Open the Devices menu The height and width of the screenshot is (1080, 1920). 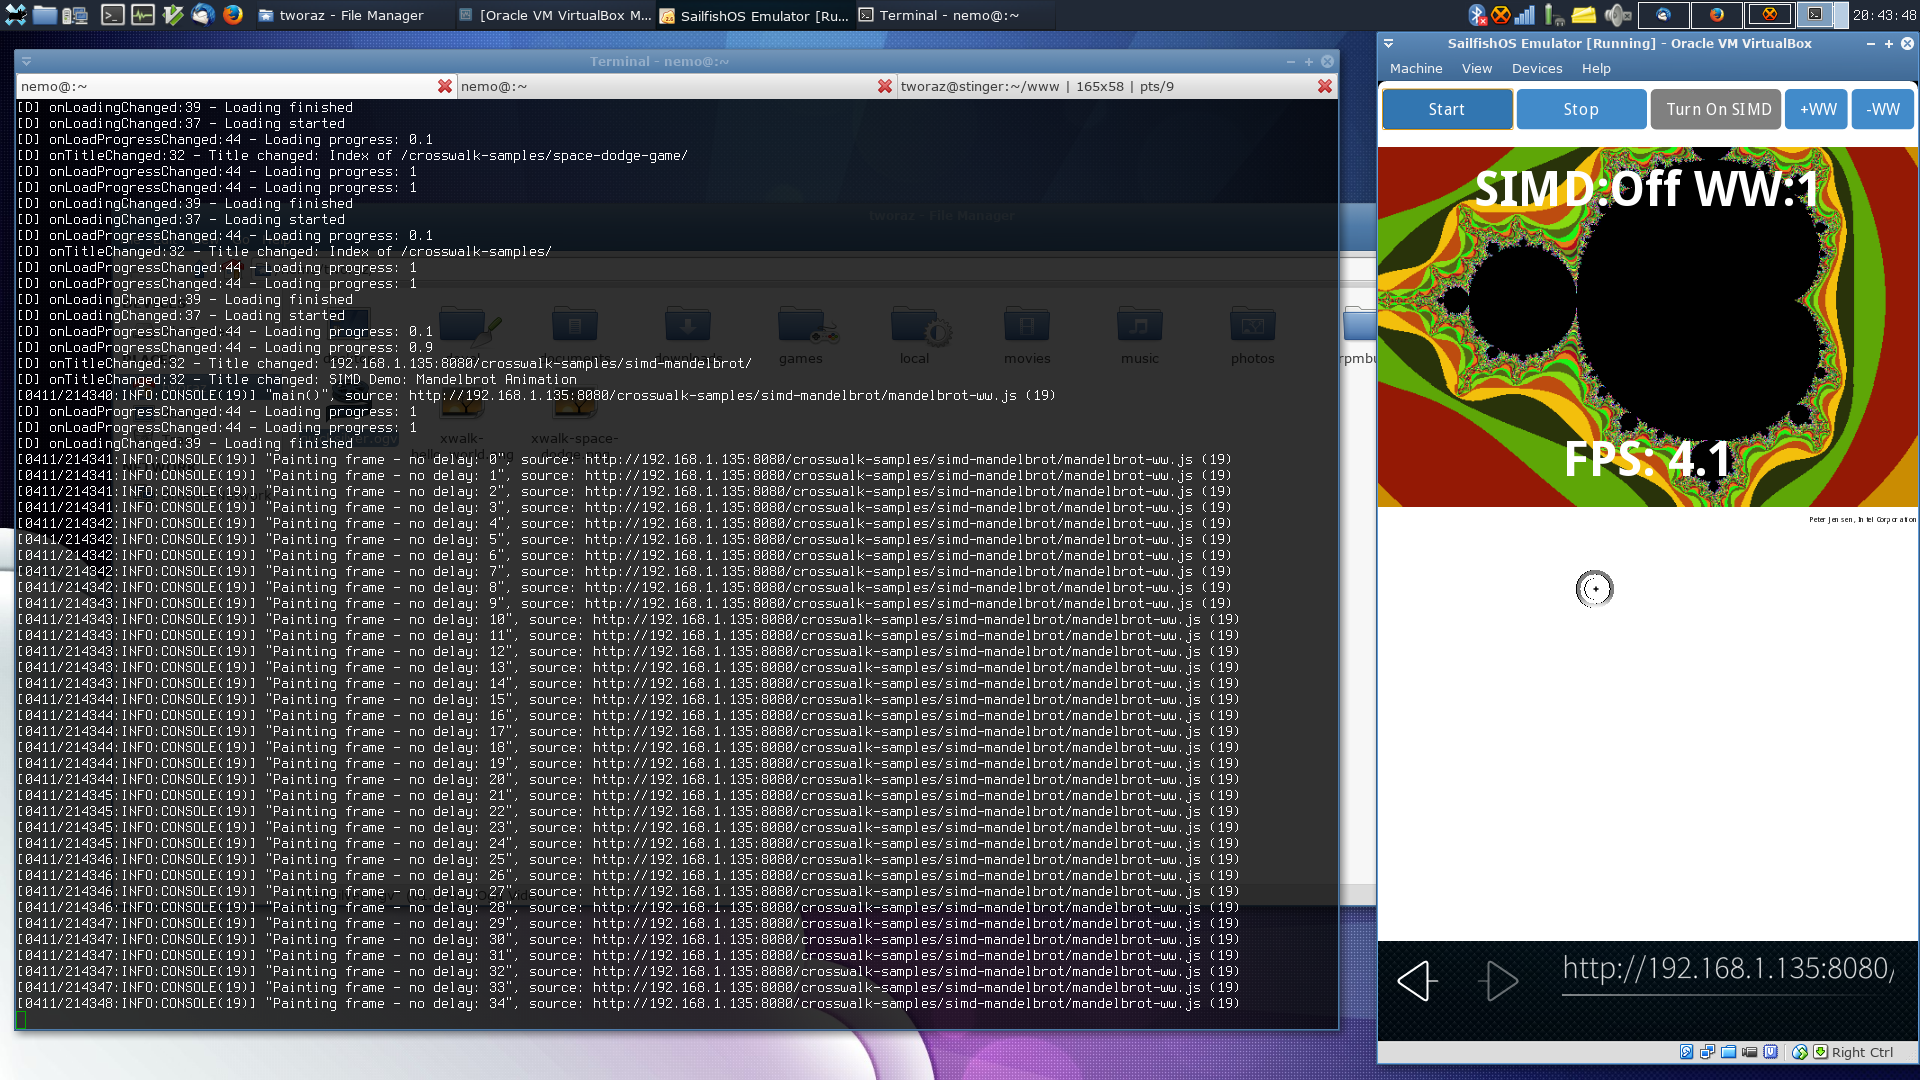[1537, 69]
